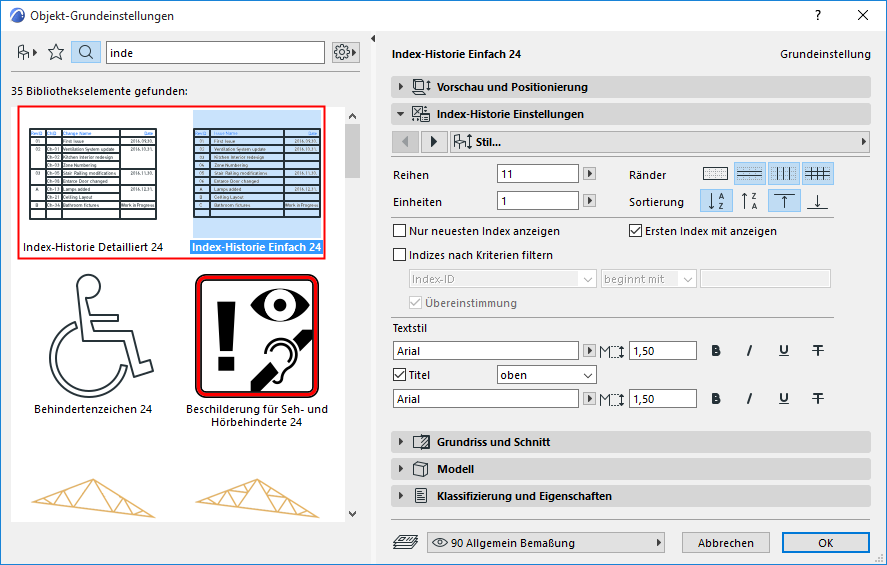887x565 pixels.
Task: Toggle italic for title text
Action: point(750,399)
